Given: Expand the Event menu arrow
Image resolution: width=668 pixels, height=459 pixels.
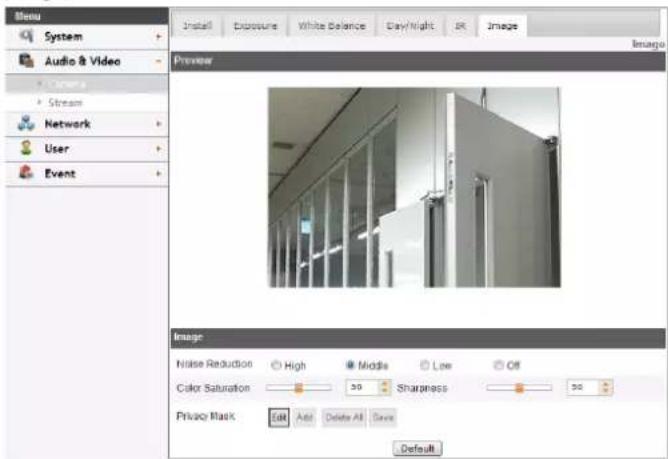Looking at the screenshot, I should pos(158,173).
